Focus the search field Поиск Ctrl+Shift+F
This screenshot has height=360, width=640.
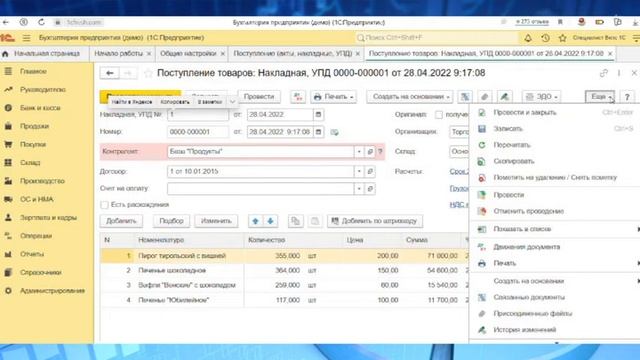pos(437,38)
